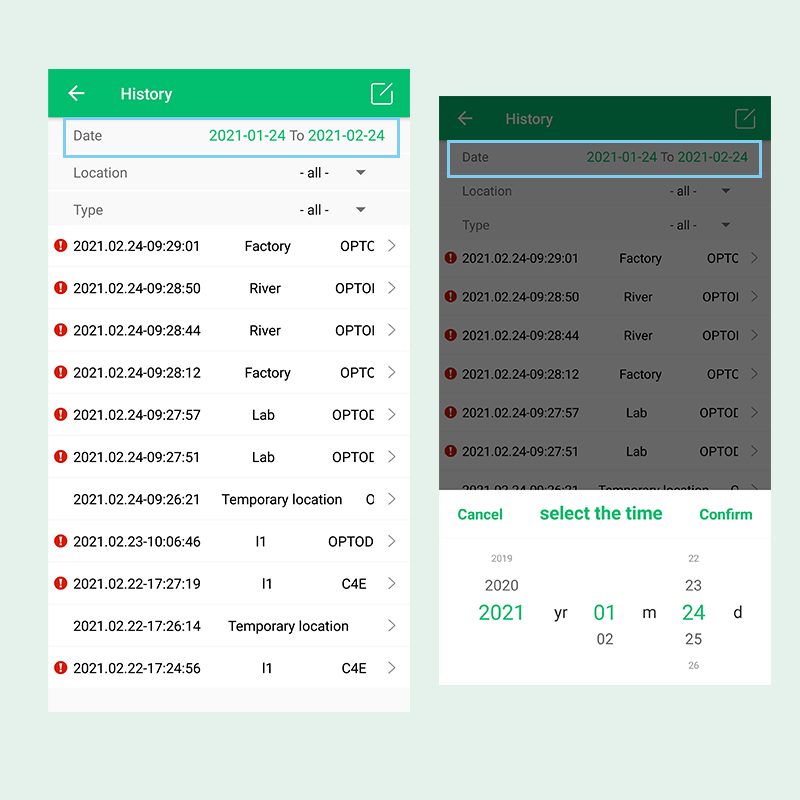Screen dimensions: 800x800
Task: Tap edit icon in left History header
Action: coord(382,94)
